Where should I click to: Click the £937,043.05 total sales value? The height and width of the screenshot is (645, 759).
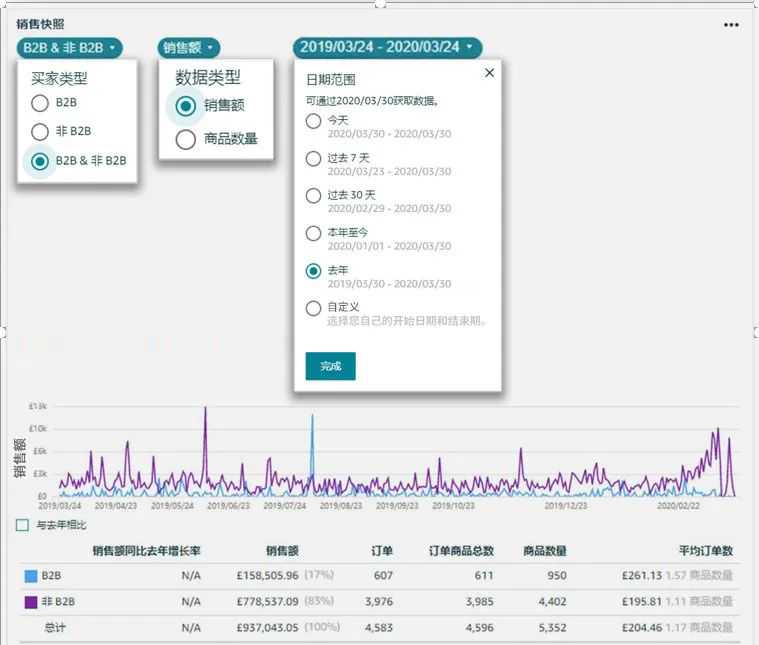coord(268,628)
